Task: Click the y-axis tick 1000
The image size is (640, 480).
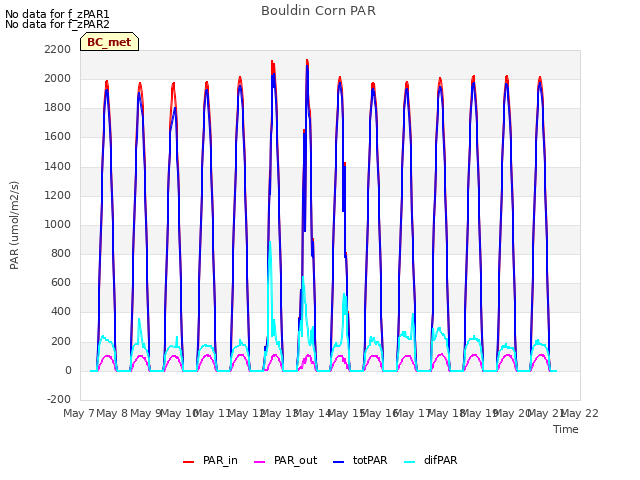Action: (x=58, y=224)
